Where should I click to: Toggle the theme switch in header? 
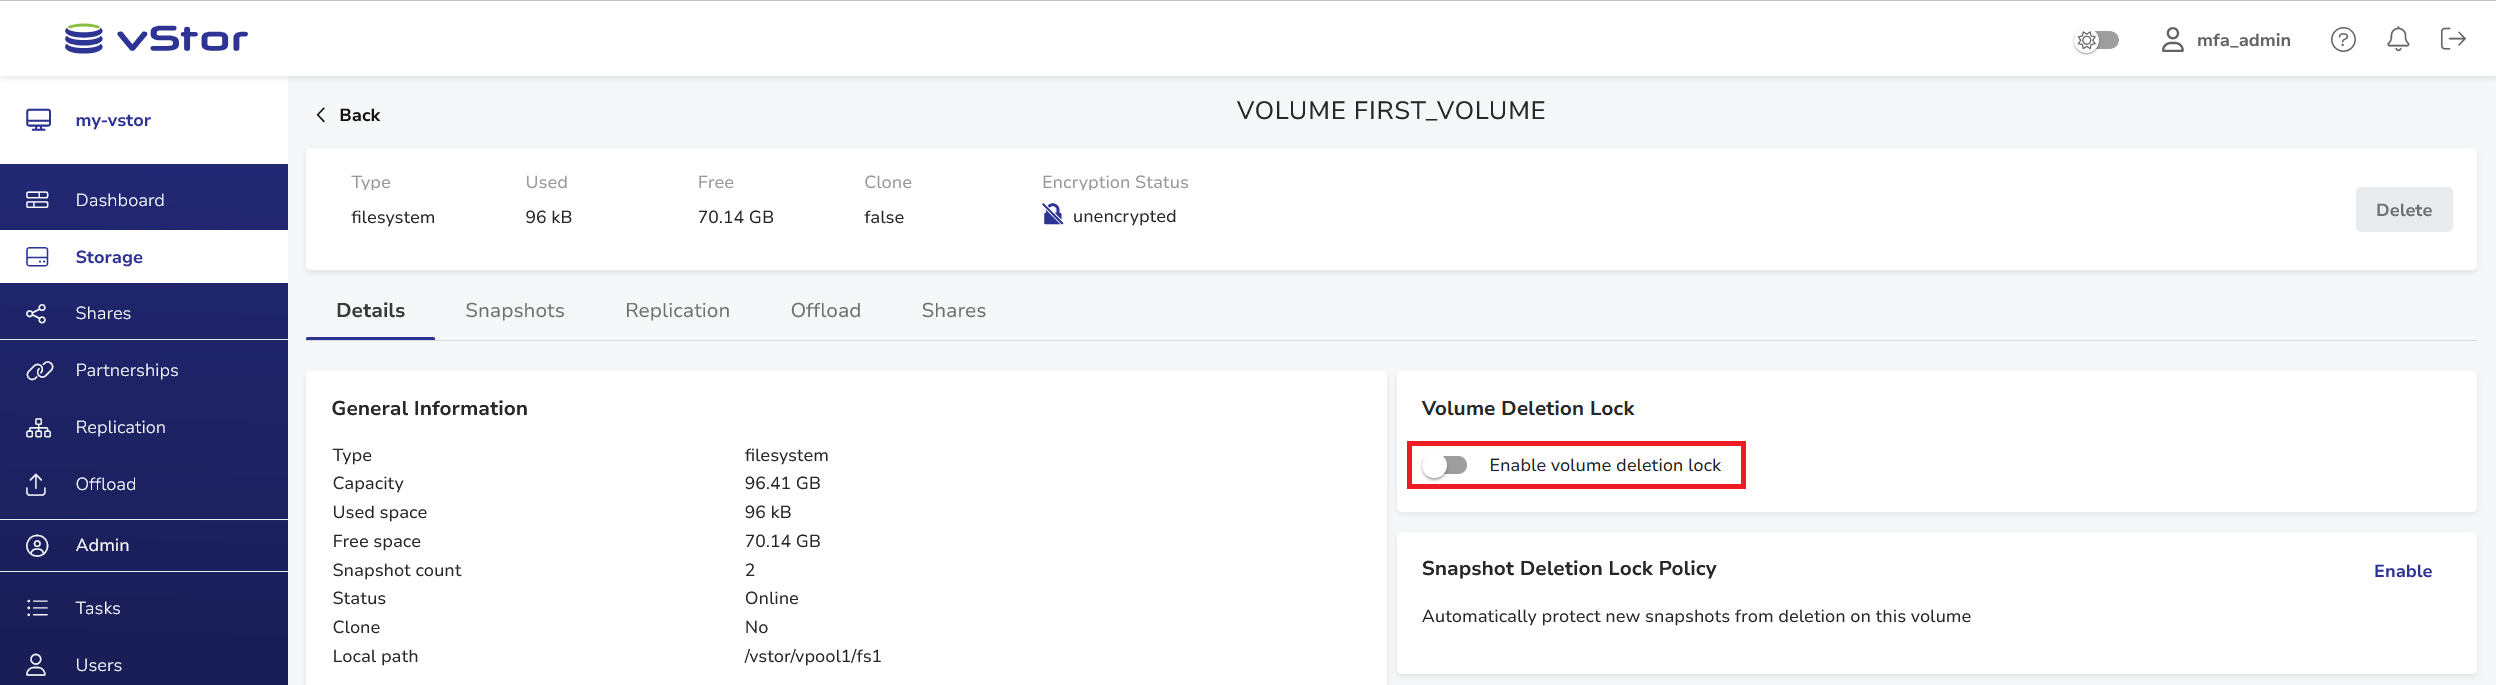(x=2098, y=40)
